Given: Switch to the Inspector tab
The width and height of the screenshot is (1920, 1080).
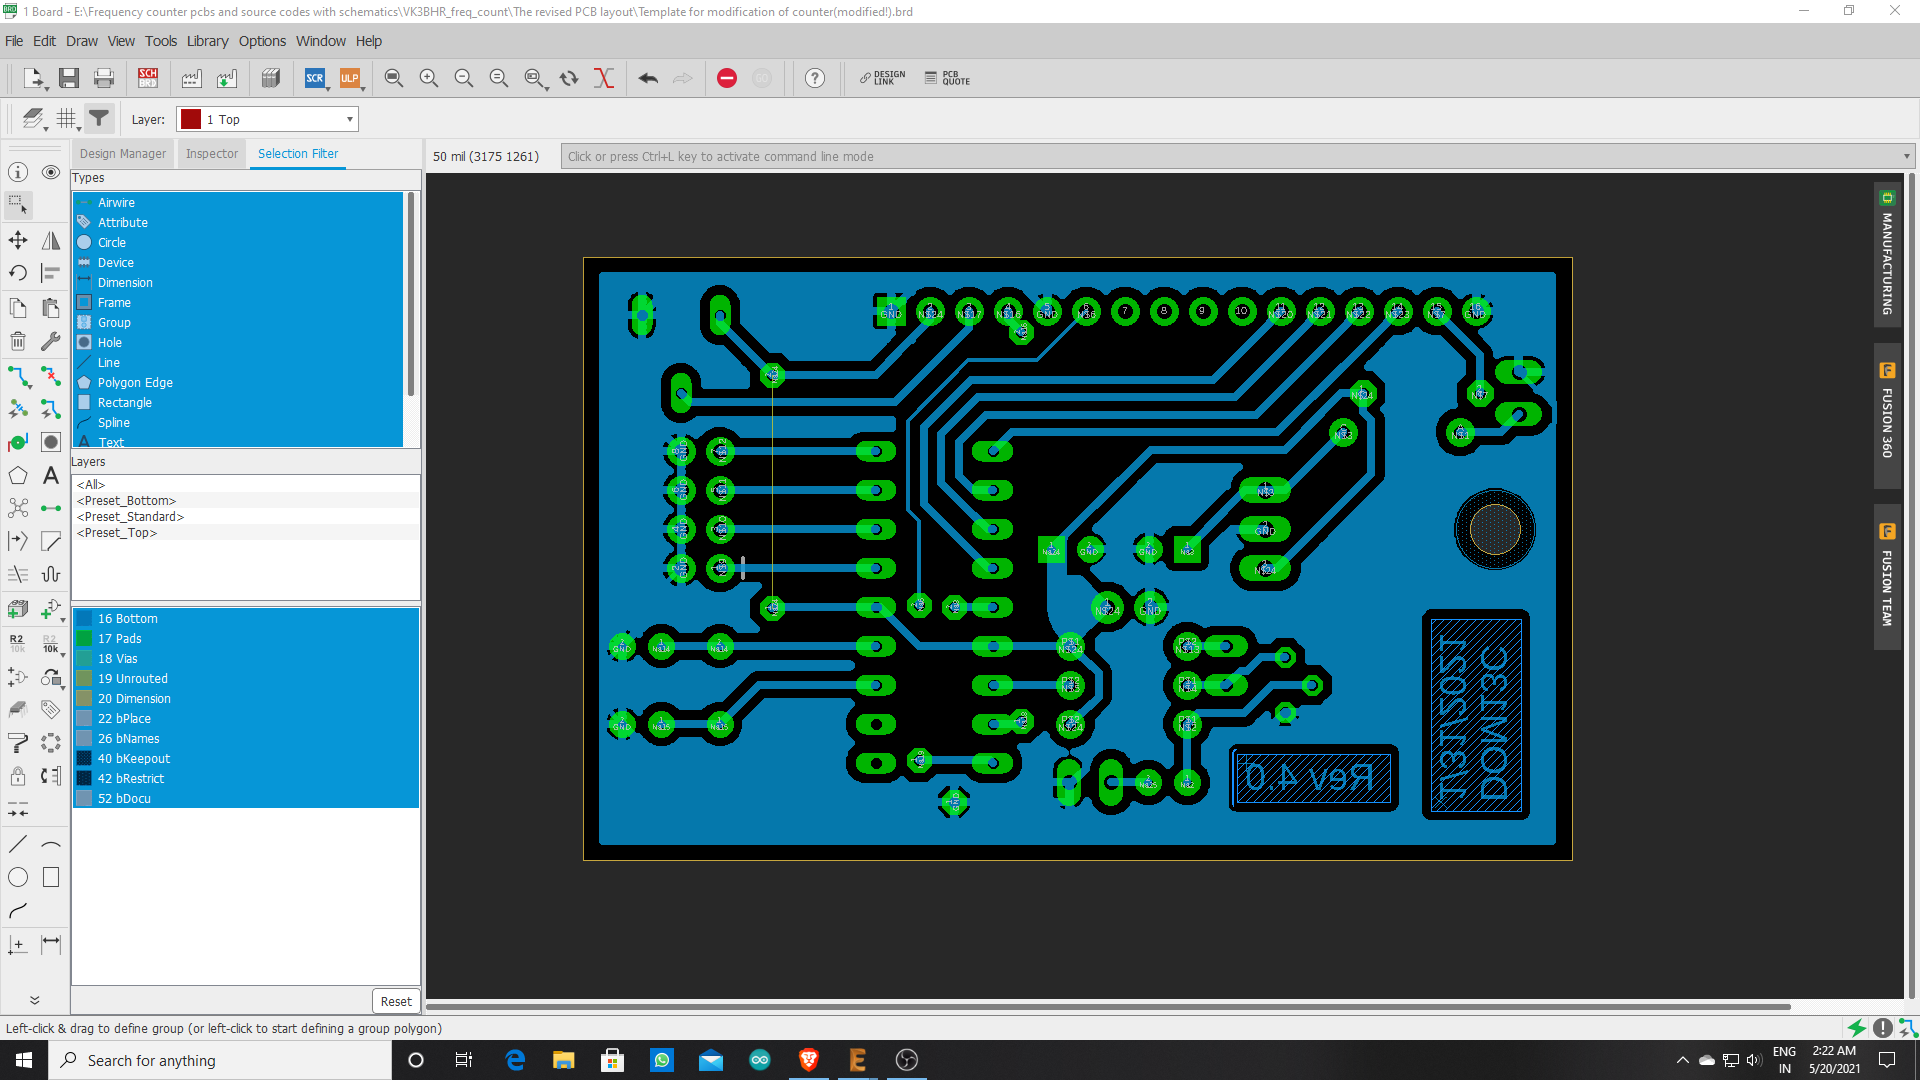Looking at the screenshot, I should click(x=211, y=153).
